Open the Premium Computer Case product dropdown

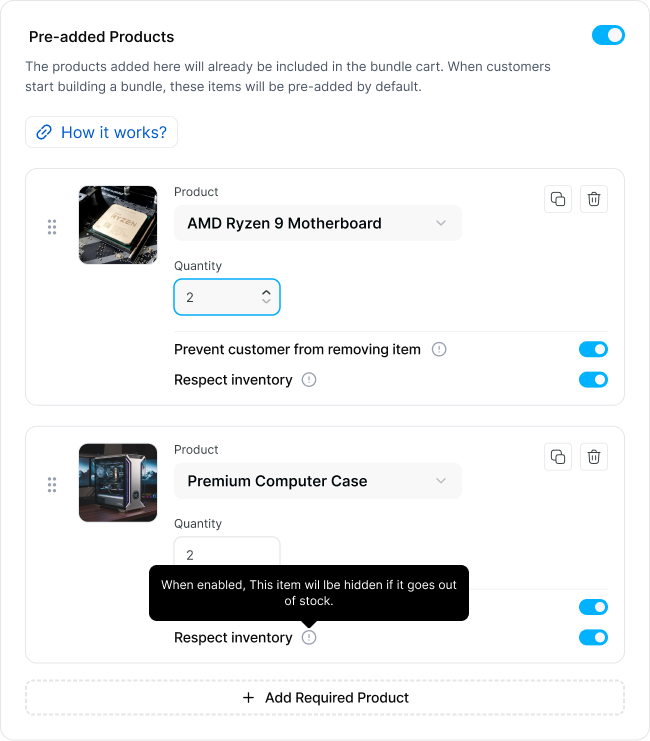click(x=318, y=481)
